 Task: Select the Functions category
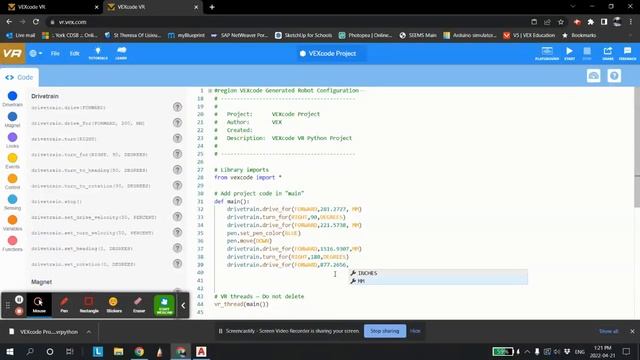[12, 244]
